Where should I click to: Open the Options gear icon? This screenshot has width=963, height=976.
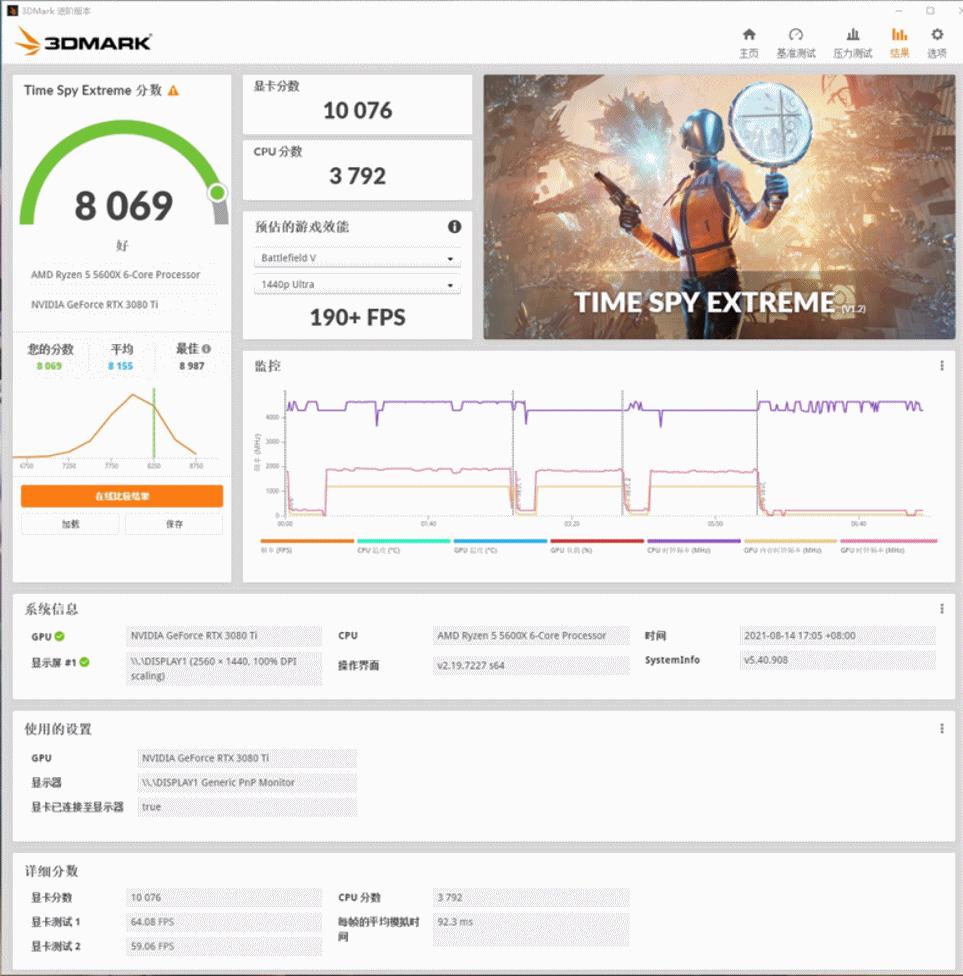point(937,34)
